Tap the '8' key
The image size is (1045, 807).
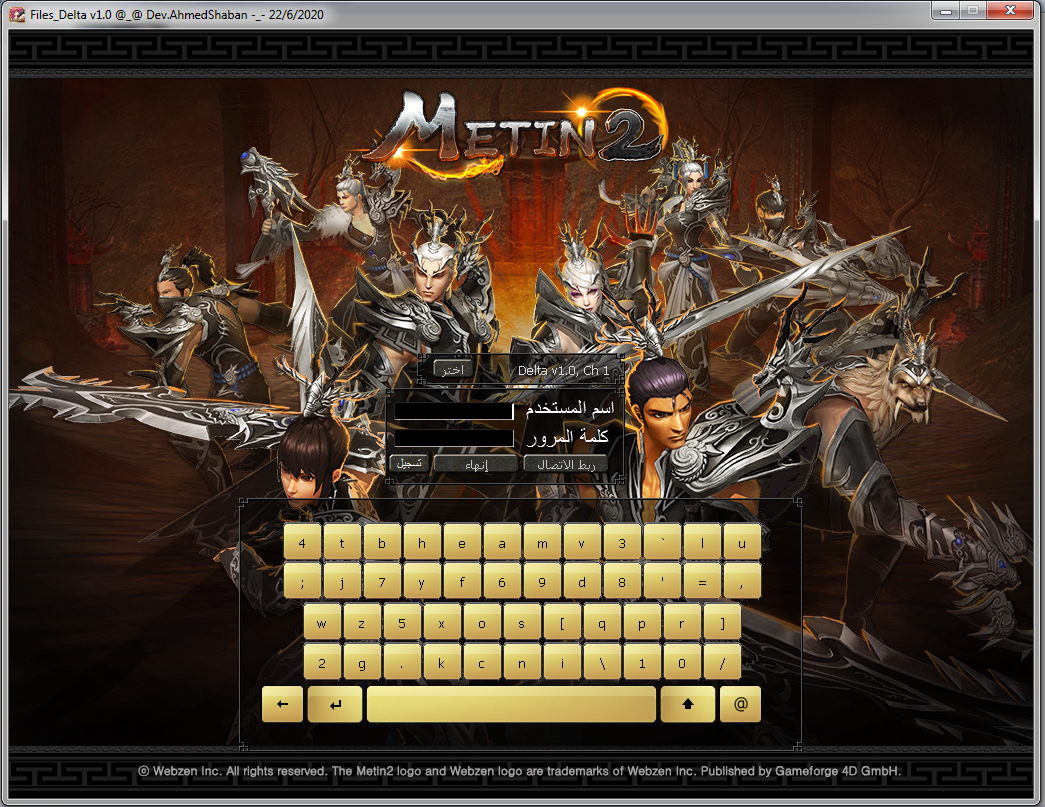click(622, 582)
